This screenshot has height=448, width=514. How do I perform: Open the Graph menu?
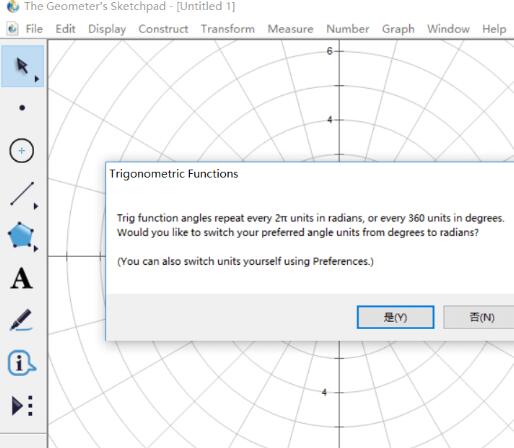point(398,29)
